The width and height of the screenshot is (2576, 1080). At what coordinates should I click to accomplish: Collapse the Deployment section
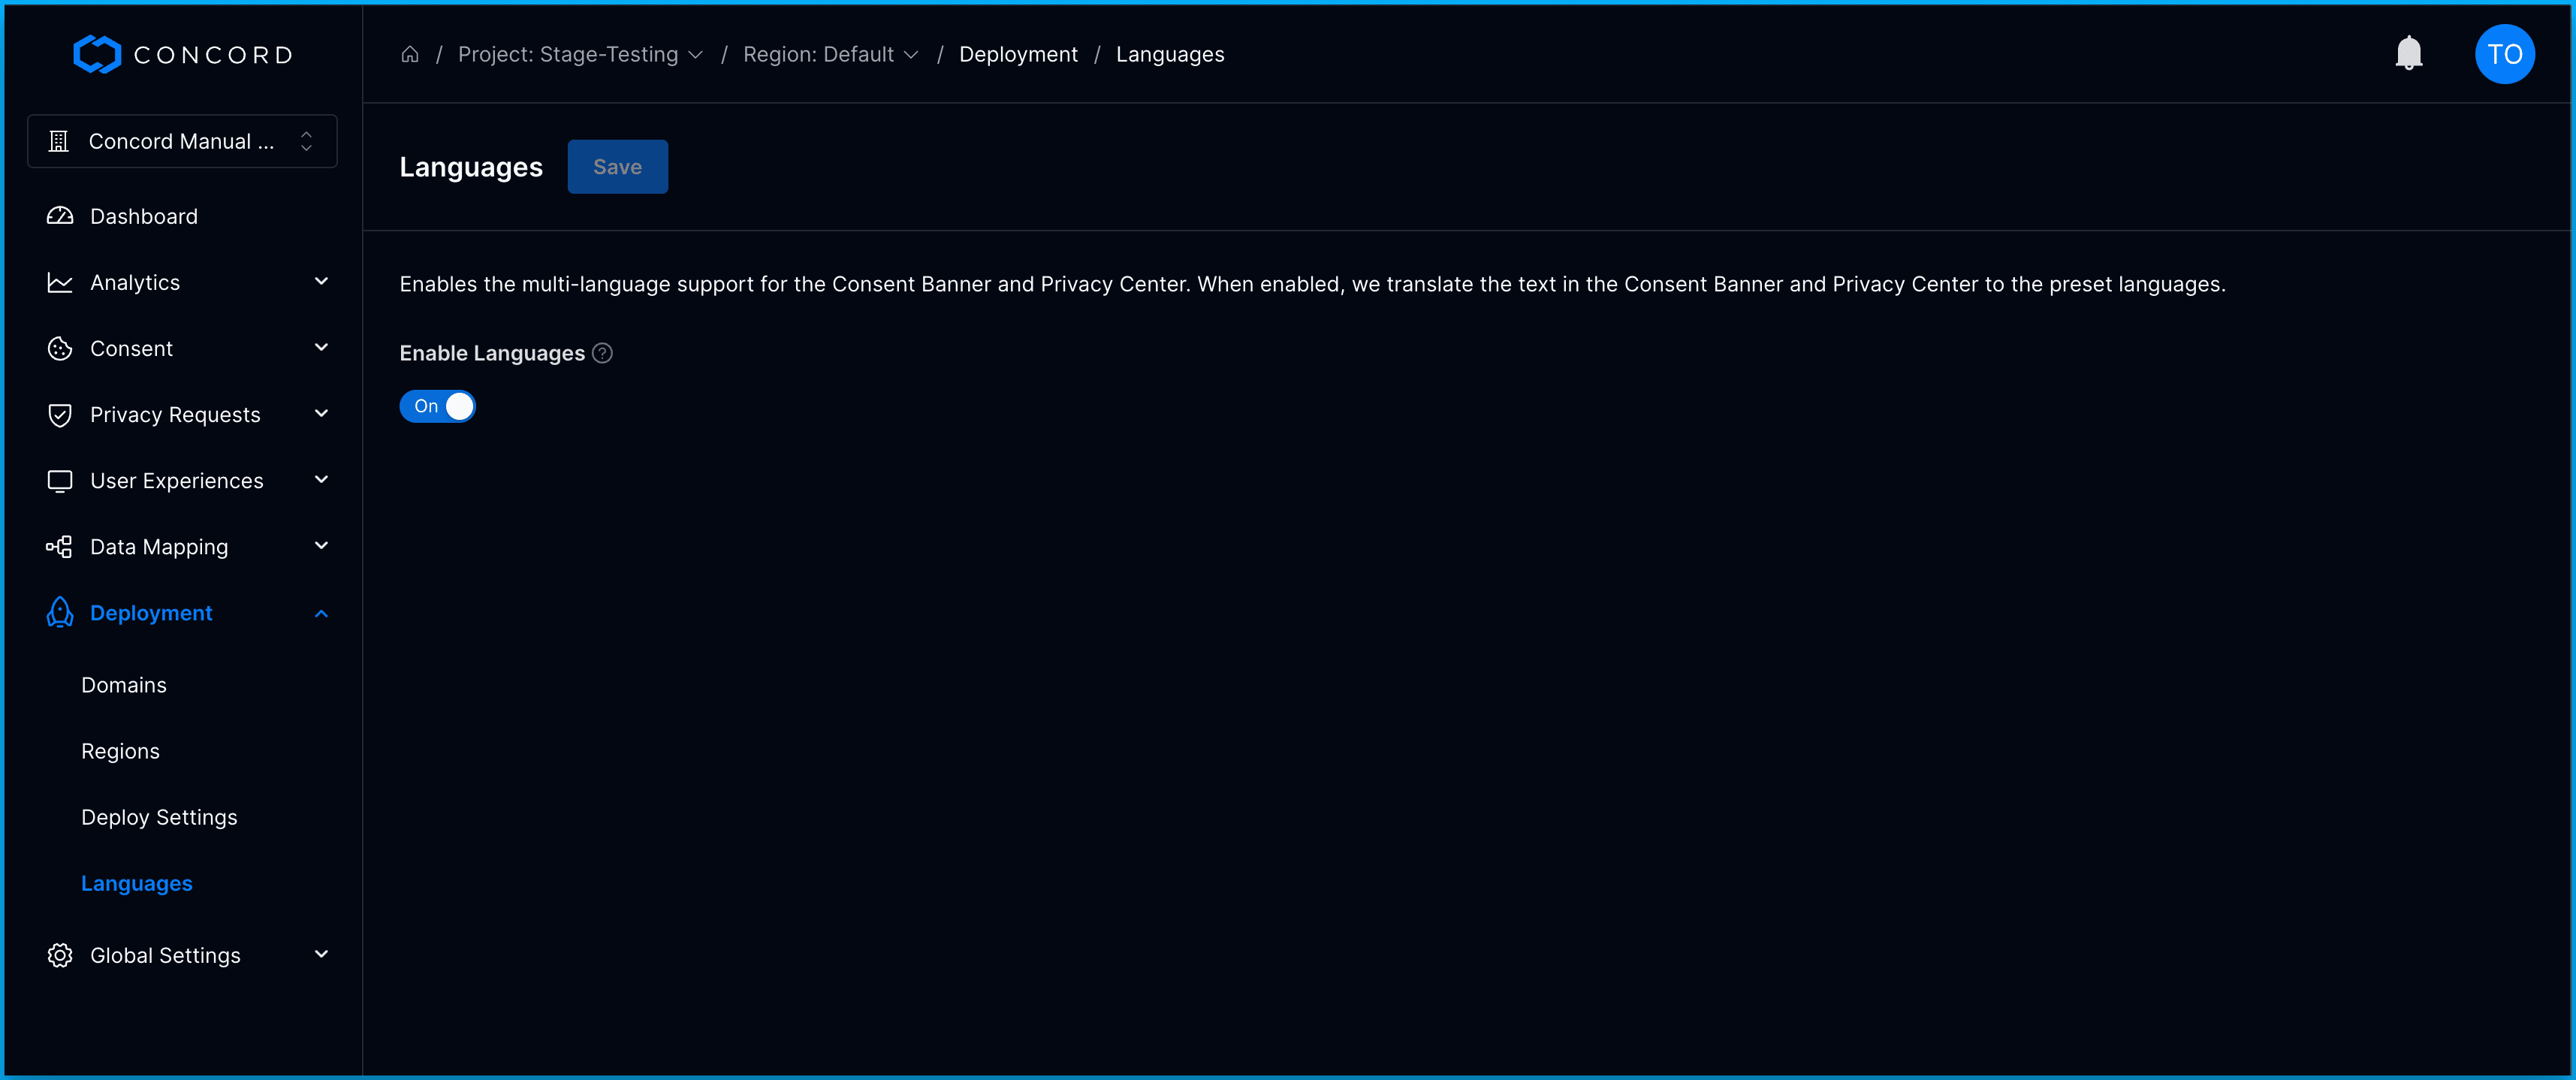pos(321,613)
